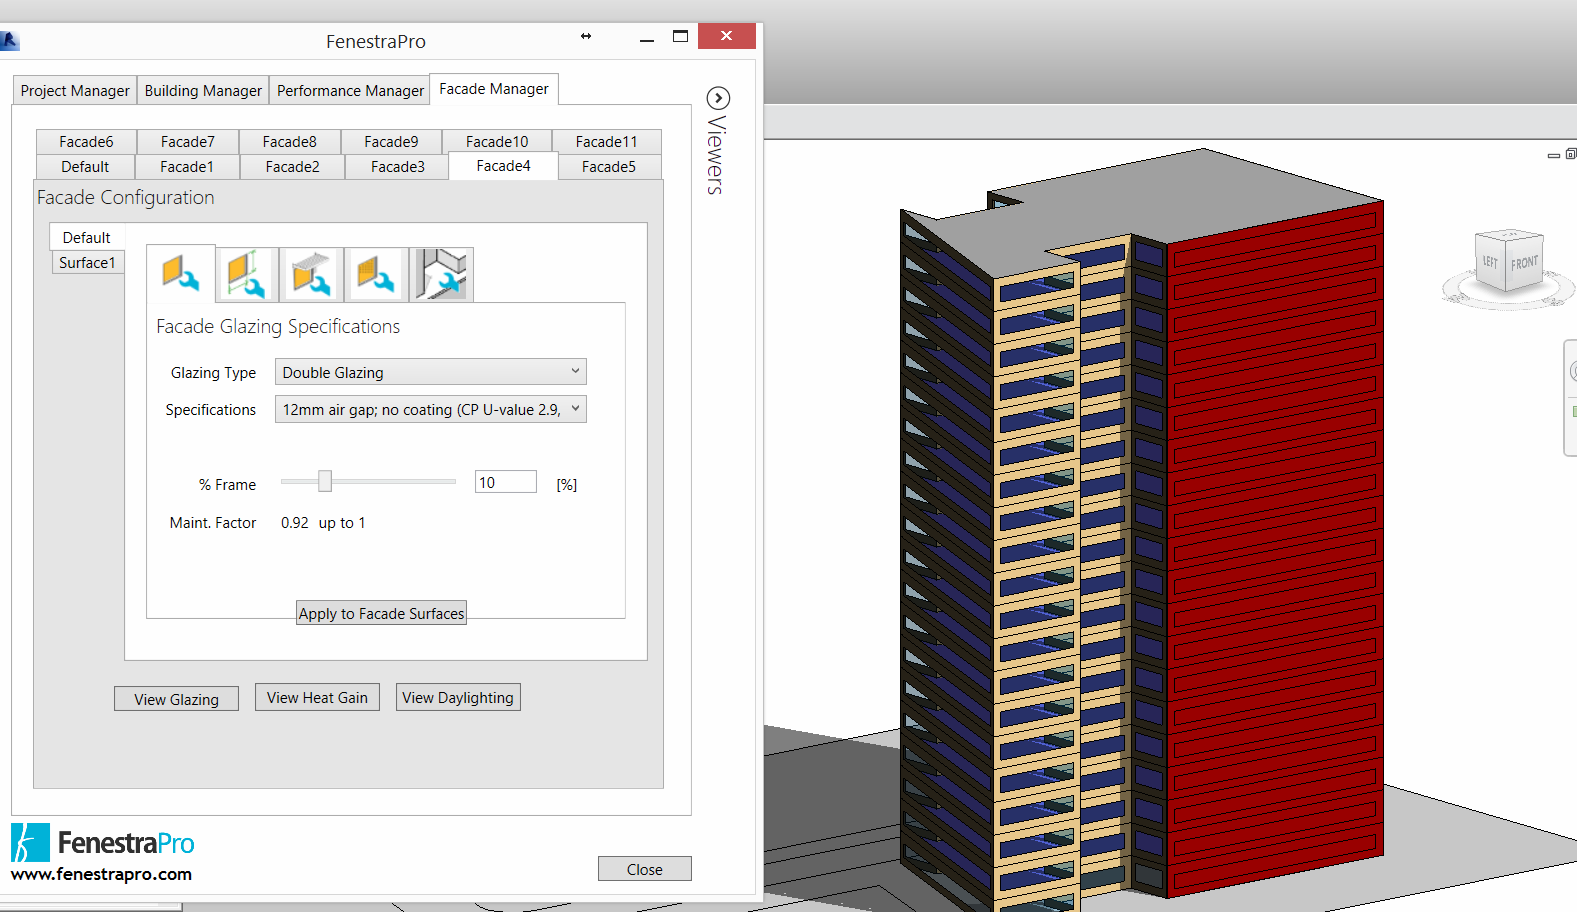
Task: Open the Specifications dropdown
Action: point(430,409)
